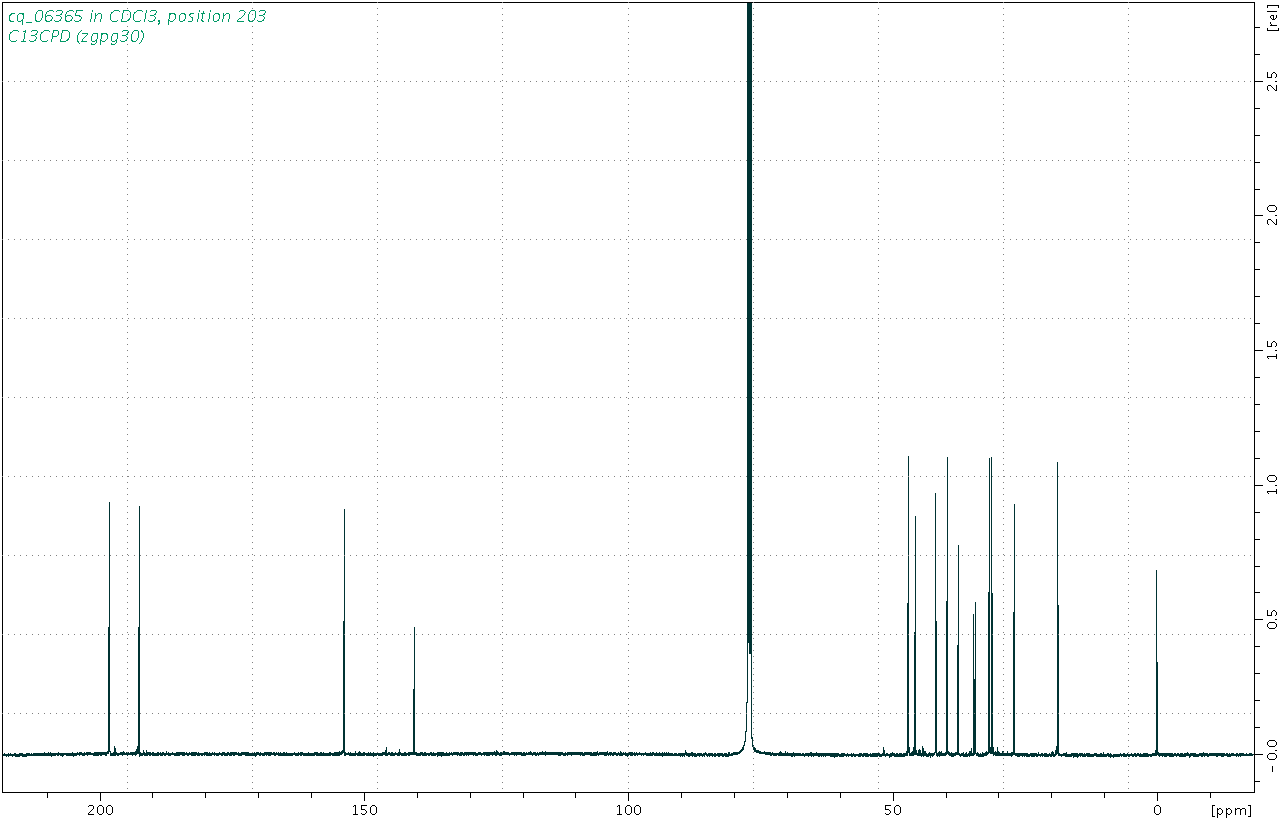This screenshot has height=821, width=1285.
Task: Click the "[rel]" intensity axis label
Action: pyautogui.click(x=1271, y=18)
